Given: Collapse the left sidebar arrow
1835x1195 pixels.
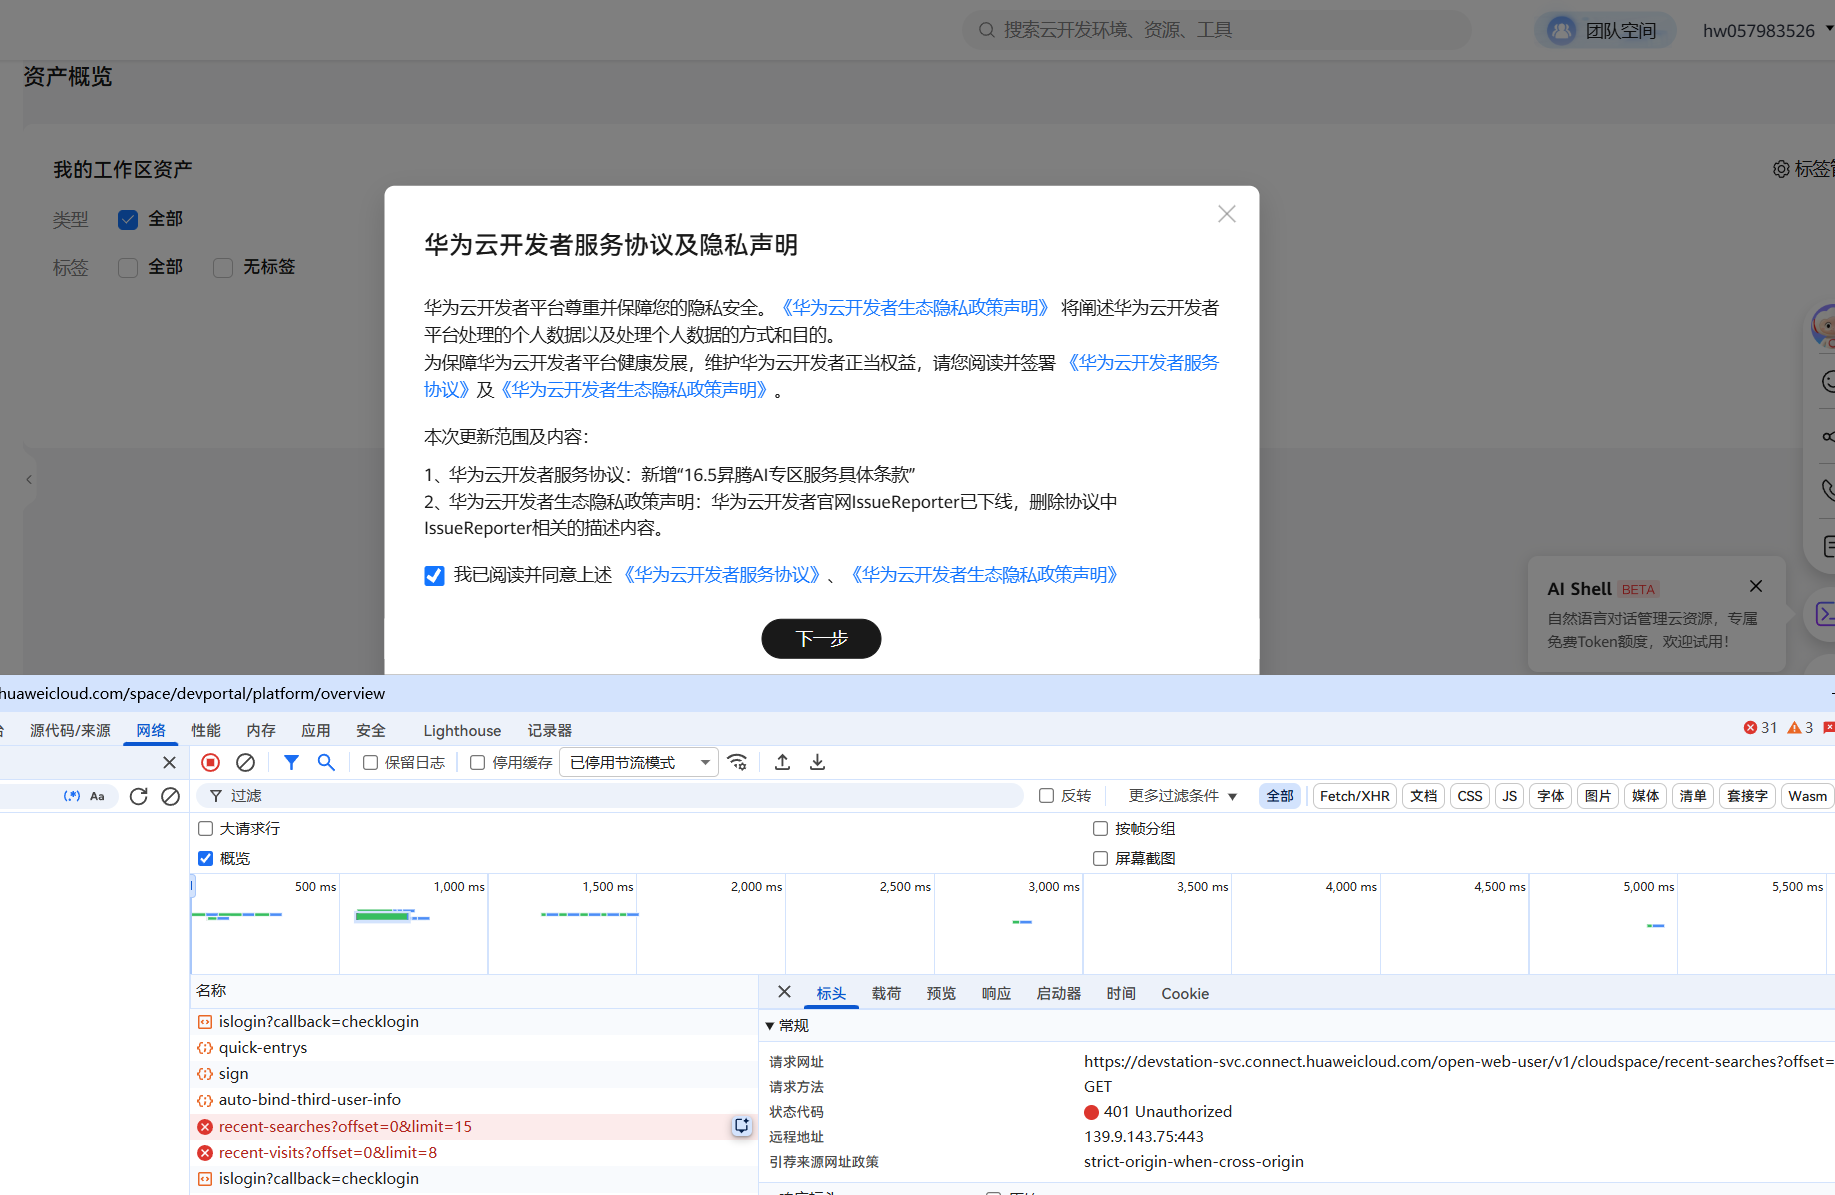Looking at the screenshot, I should (x=29, y=479).
